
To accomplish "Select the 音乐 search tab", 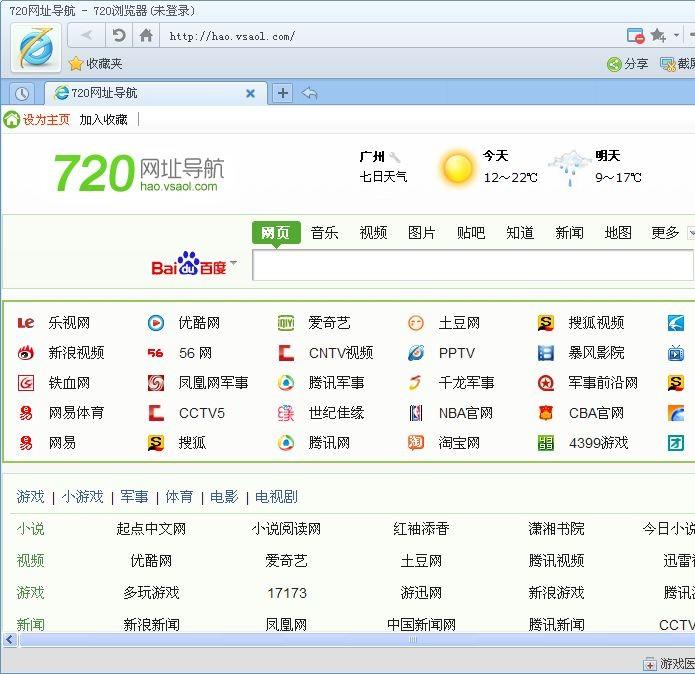I will [x=324, y=233].
